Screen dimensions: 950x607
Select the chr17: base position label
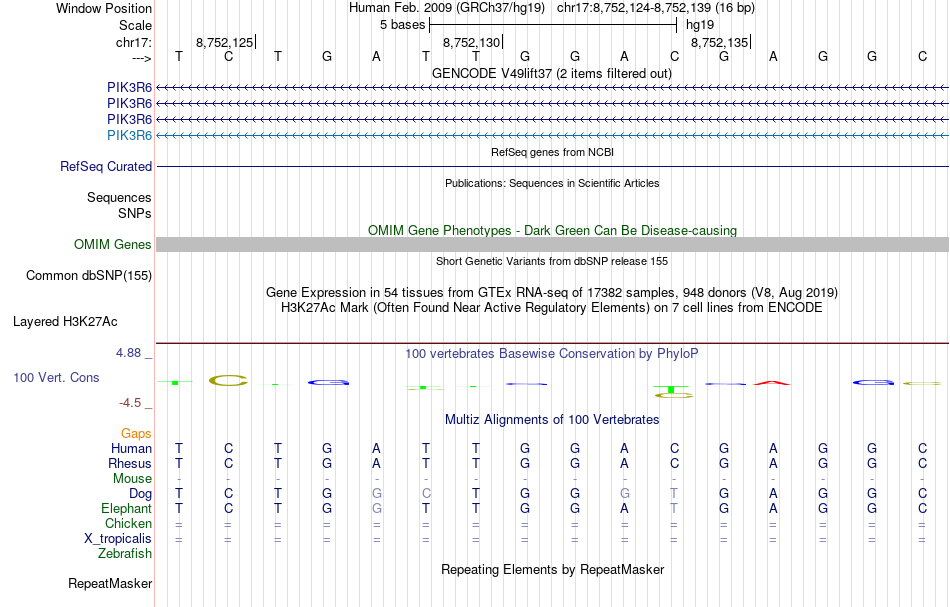133,42
